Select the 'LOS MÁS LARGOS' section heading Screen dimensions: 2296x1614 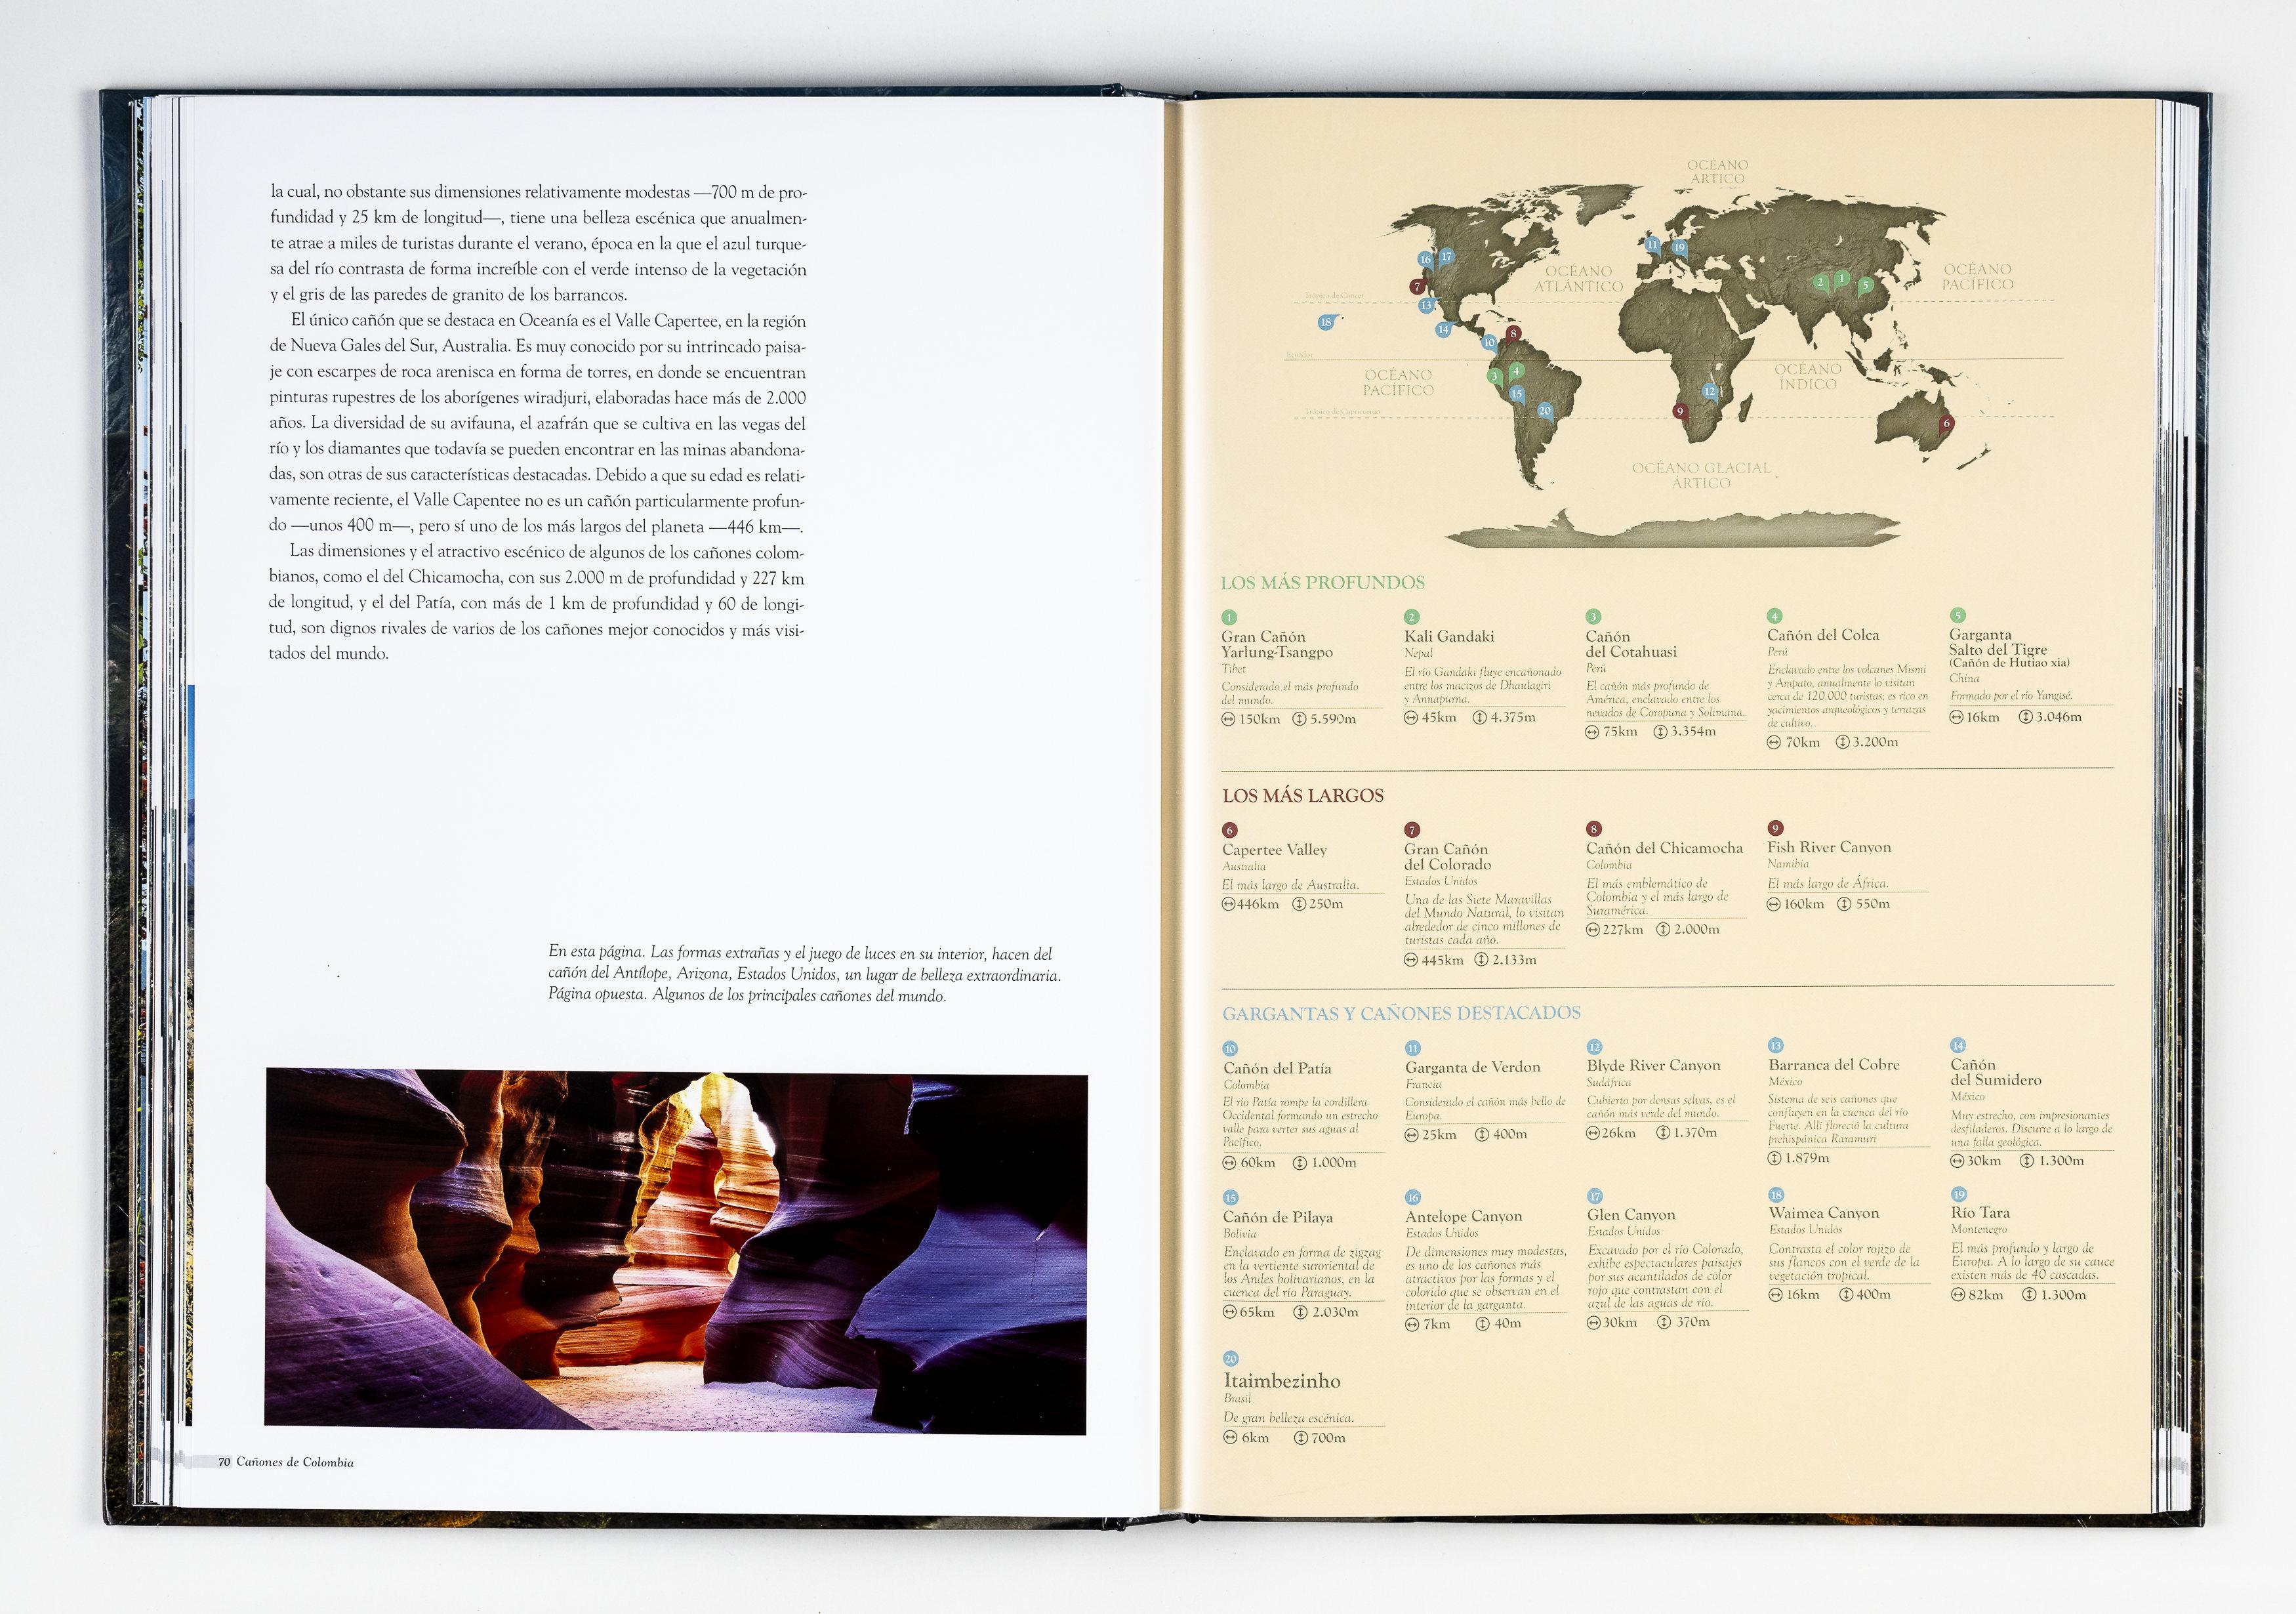(1302, 796)
